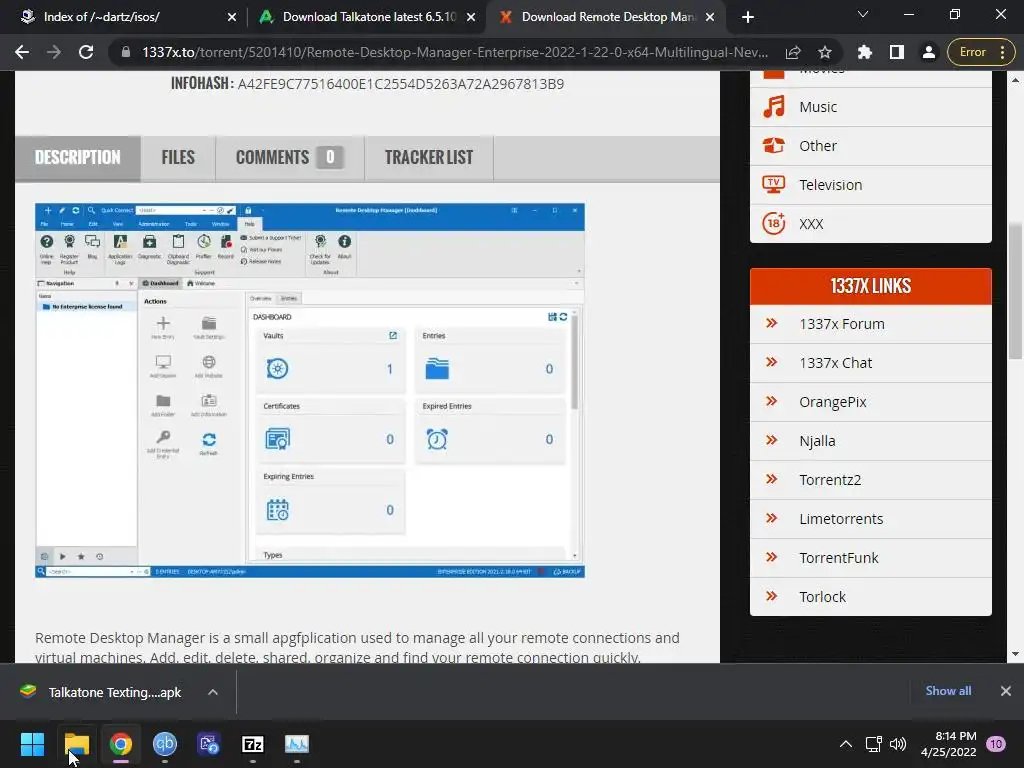This screenshot has width=1024, height=768.
Task: Reload the current 1337x page
Action: point(86,52)
